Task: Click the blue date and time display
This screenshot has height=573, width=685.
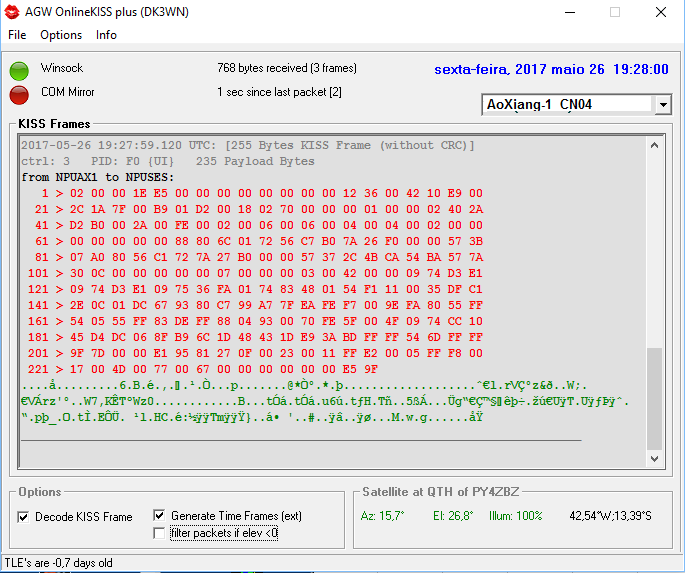Action: coord(551,70)
